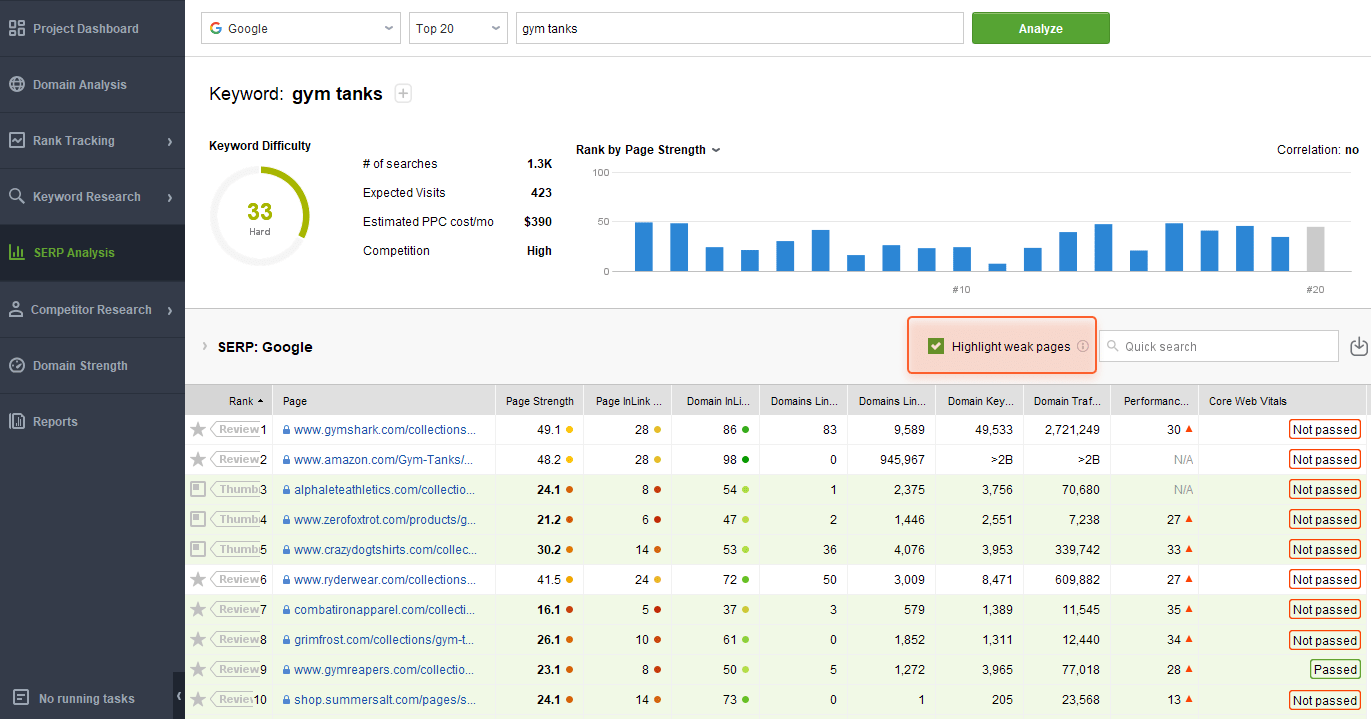Open the www.amazon.com/Gym-Tanks link
The image size is (1371, 719).
click(383, 459)
